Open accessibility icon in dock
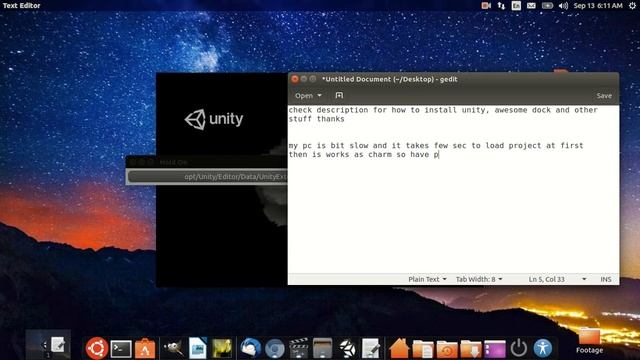 [543, 348]
